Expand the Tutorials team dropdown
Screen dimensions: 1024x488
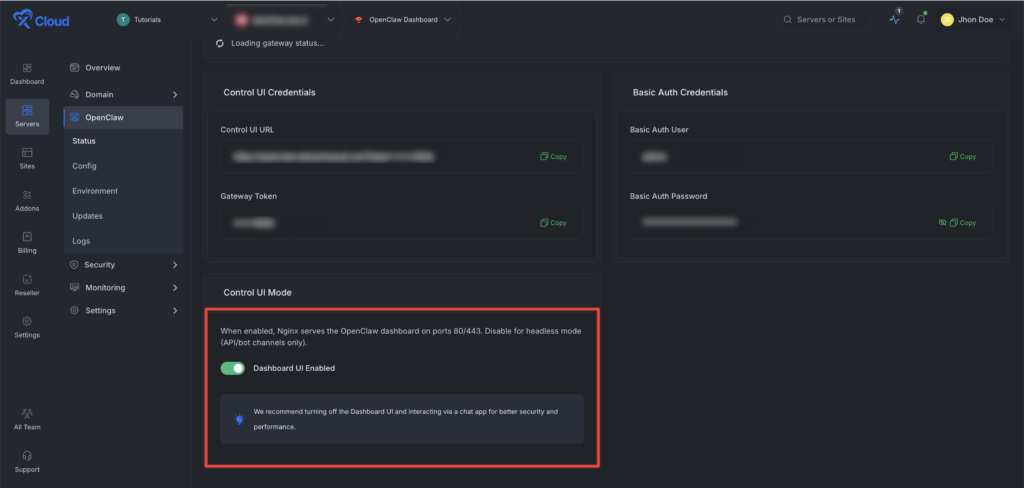(x=167, y=19)
